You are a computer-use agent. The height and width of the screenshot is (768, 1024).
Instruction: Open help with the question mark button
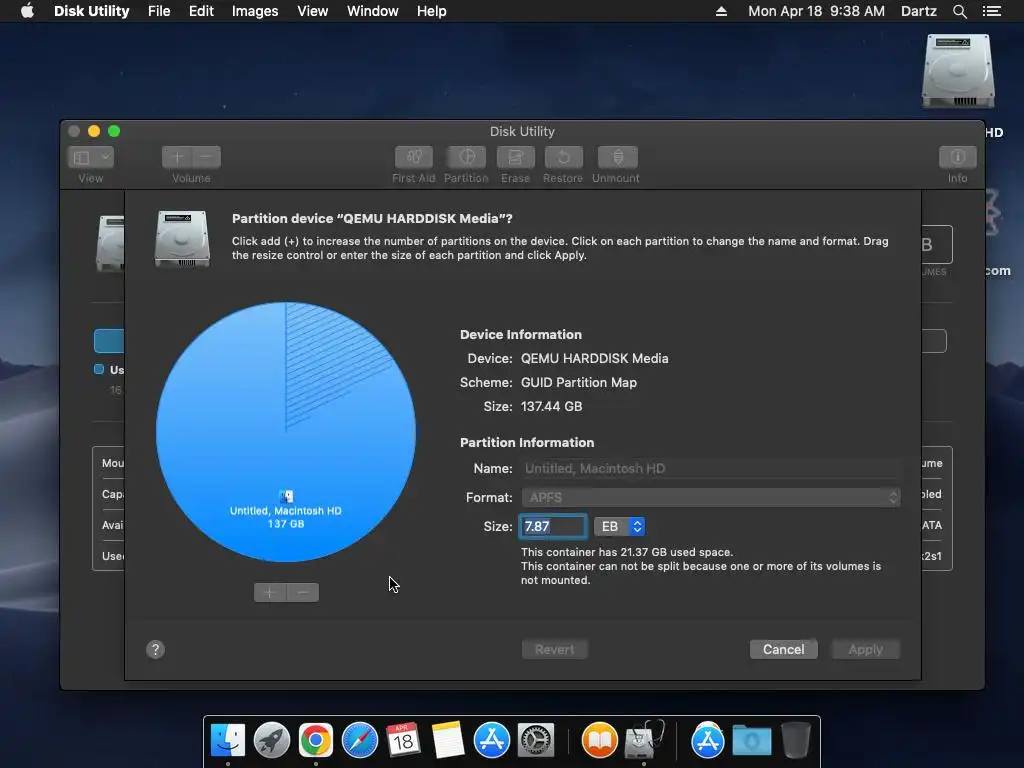[155, 649]
